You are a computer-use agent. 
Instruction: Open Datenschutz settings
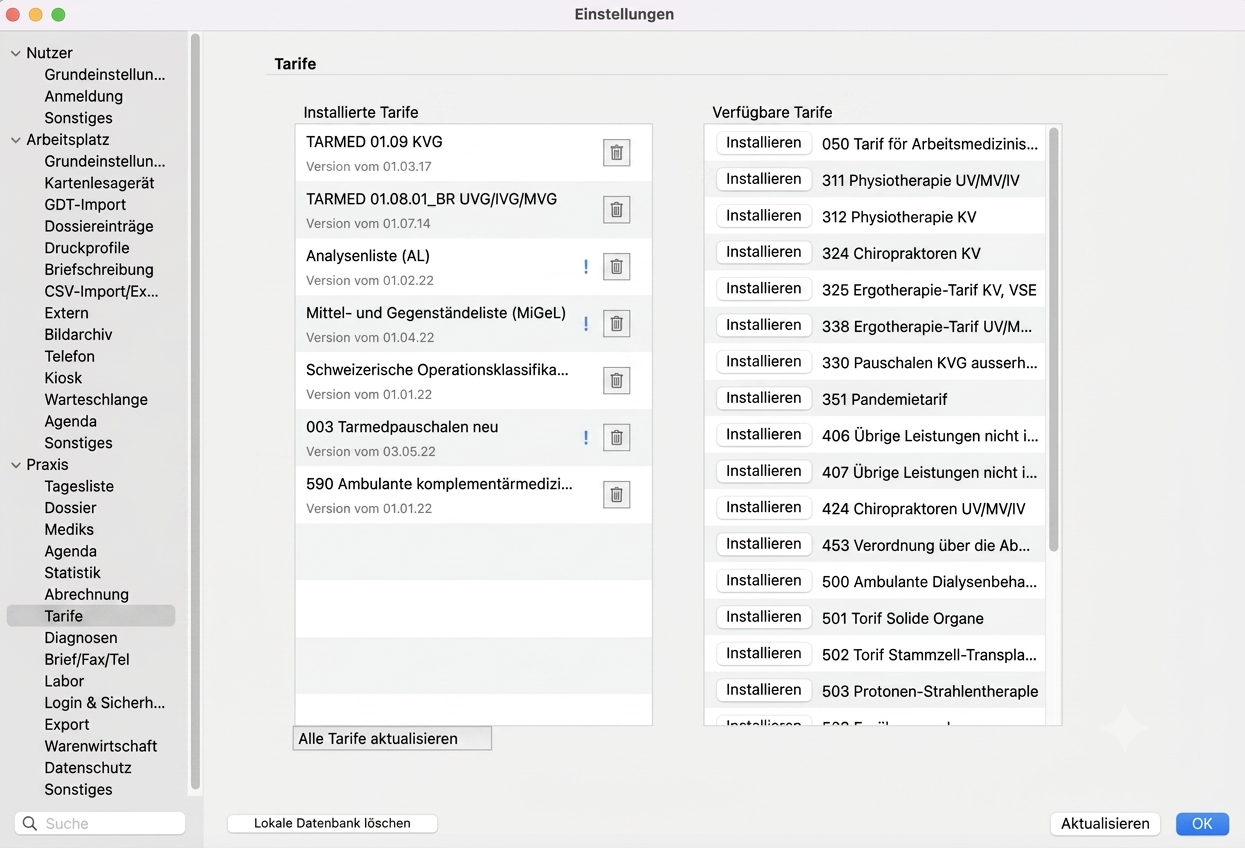88,768
